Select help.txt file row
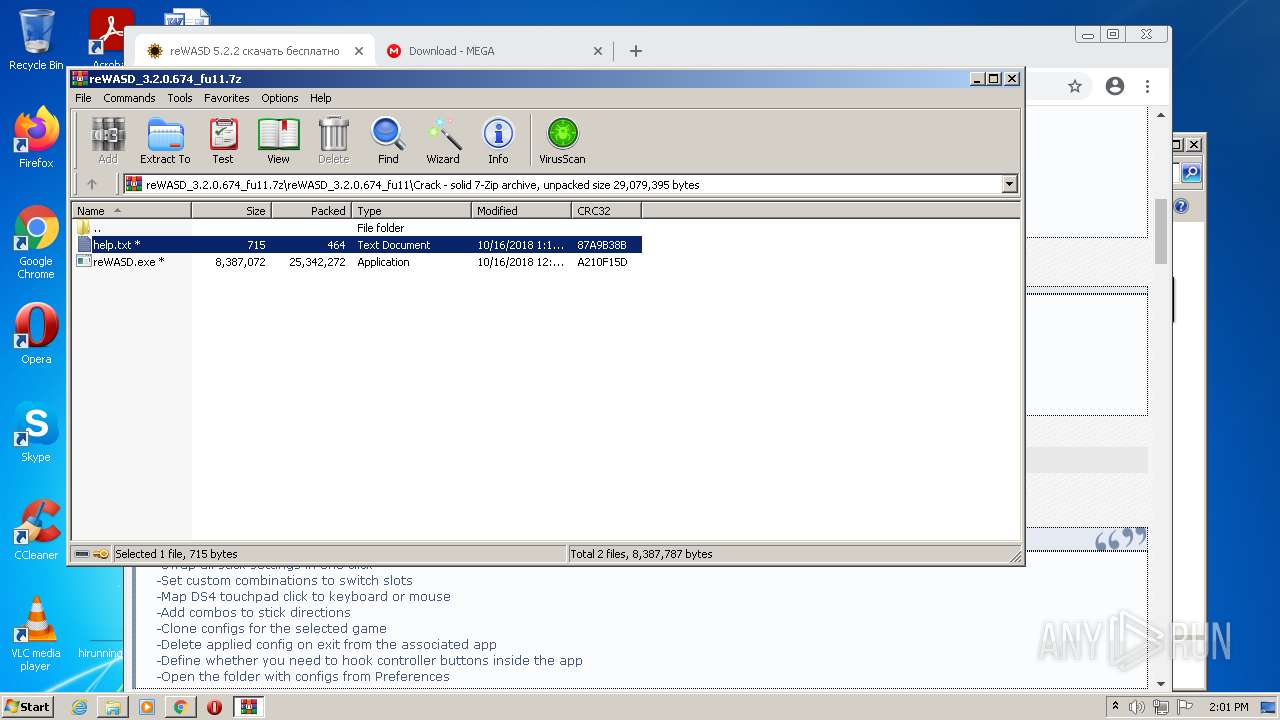This screenshot has width=1280, height=720. (x=357, y=245)
